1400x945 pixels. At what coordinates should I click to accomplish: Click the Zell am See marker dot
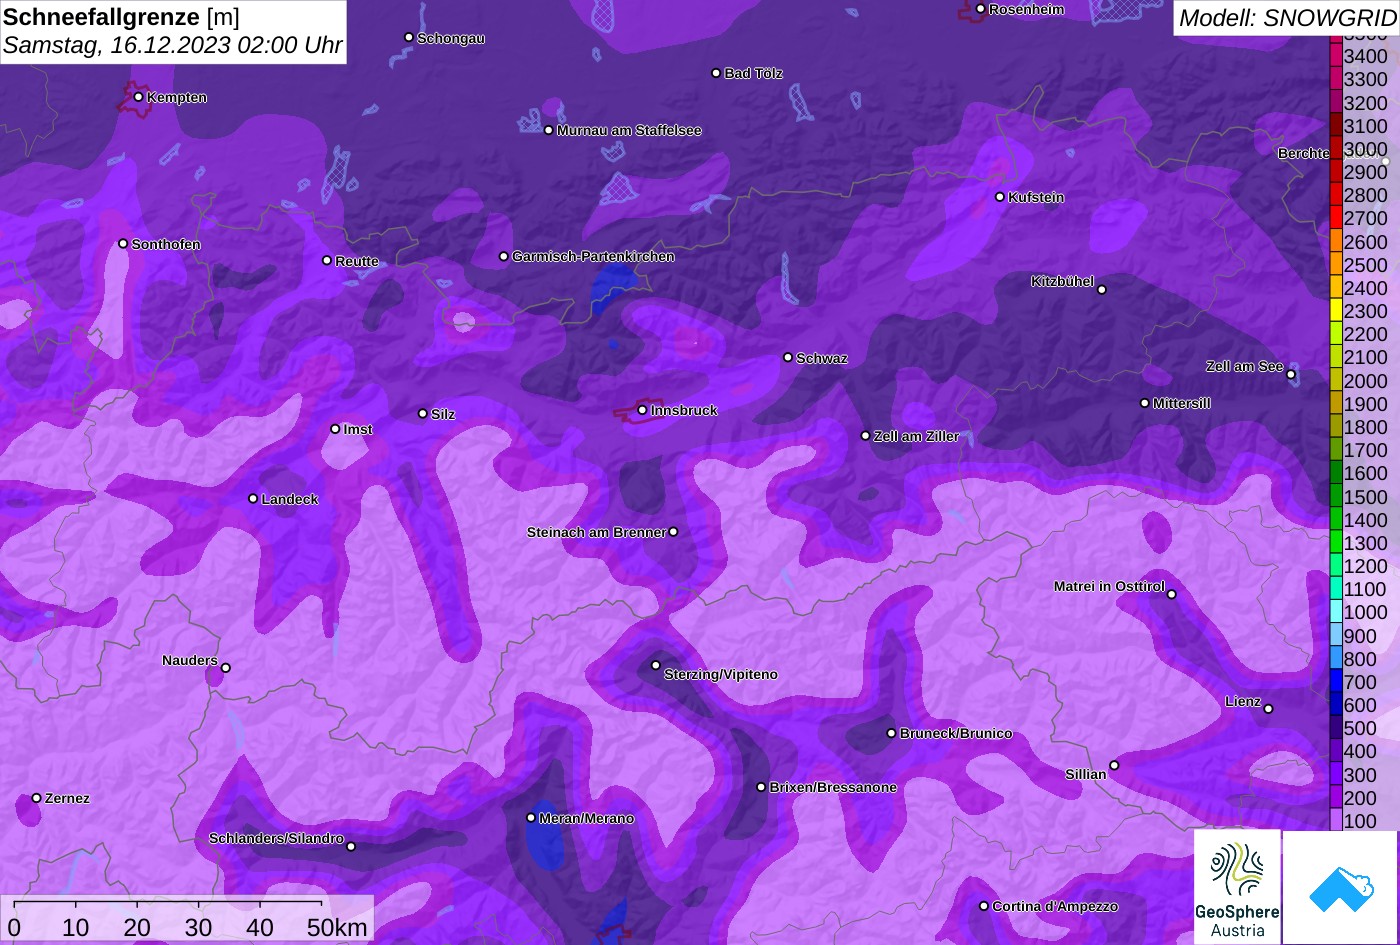pos(1291,375)
